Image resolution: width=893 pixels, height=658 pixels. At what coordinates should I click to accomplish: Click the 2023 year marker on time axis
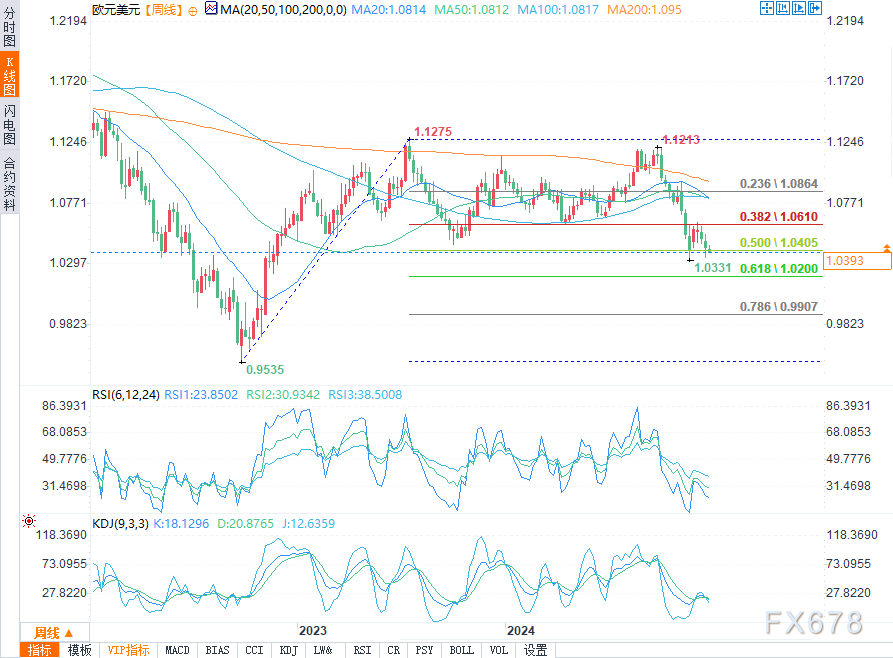click(x=313, y=631)
